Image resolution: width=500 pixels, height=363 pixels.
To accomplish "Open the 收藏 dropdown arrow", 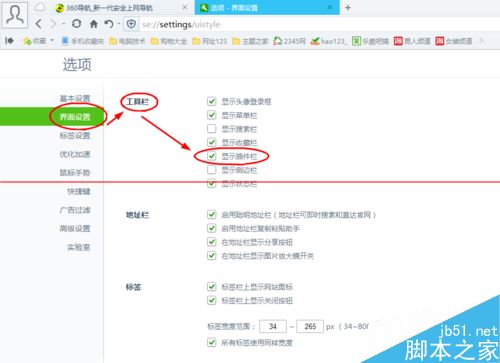I will pyautogui.click(x=52, y=41).
